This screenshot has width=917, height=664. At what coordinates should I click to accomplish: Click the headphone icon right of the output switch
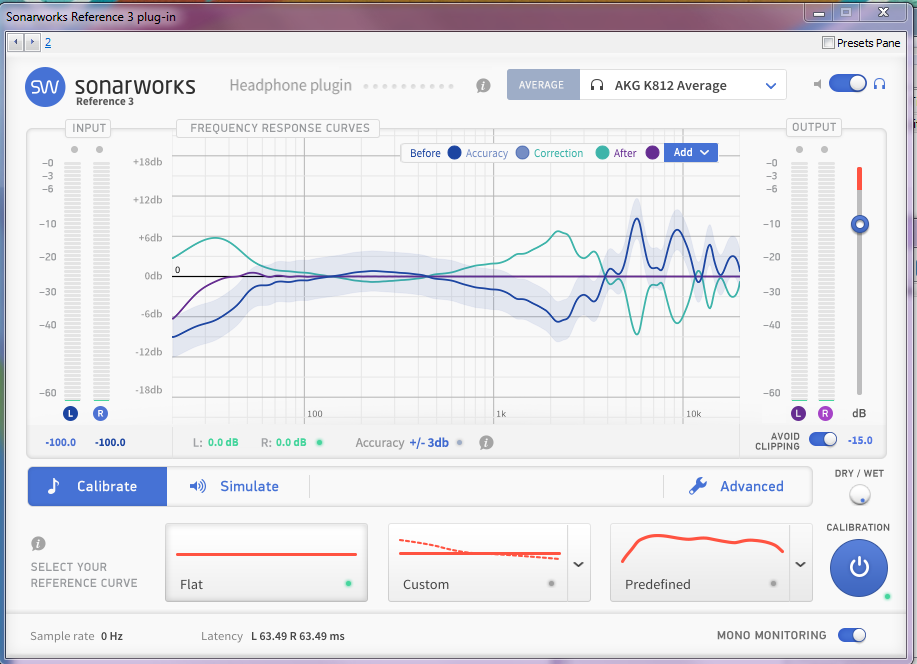879,84
